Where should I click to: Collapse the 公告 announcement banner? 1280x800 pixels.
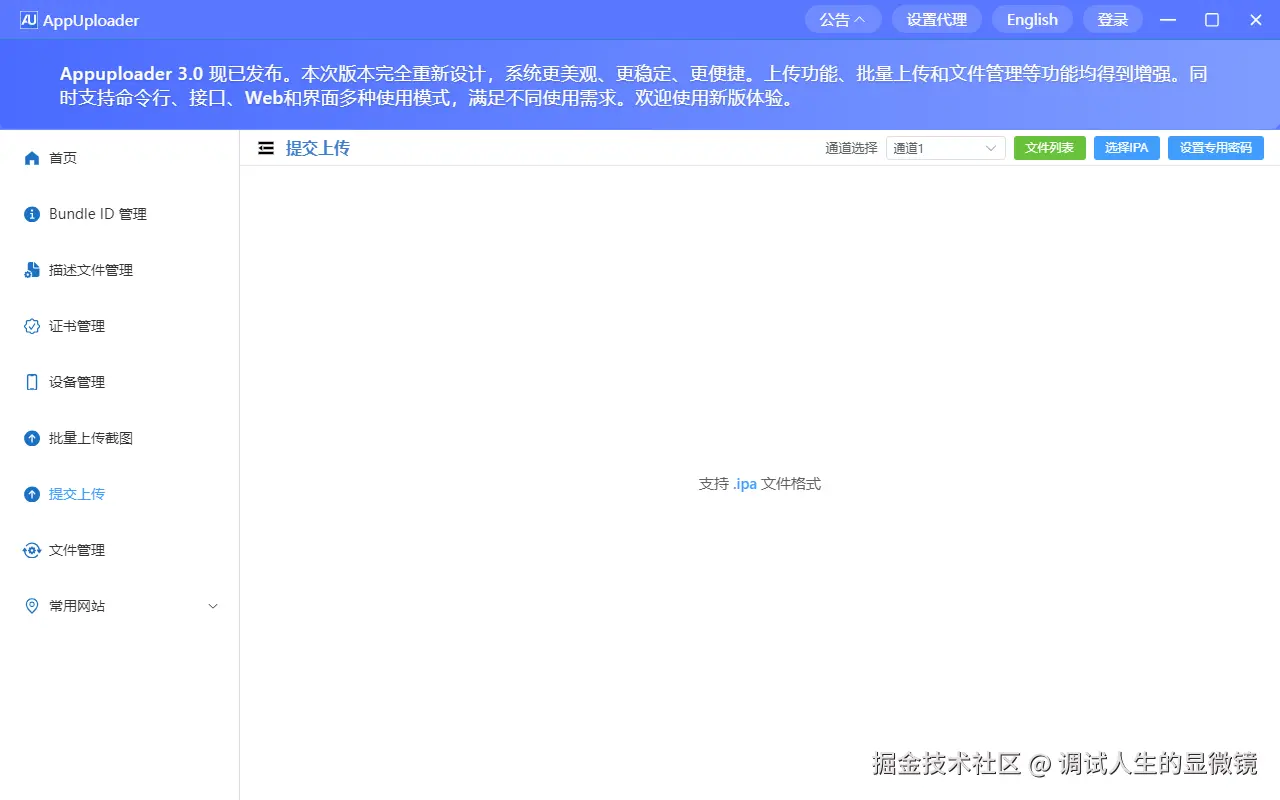pos(842,19)
